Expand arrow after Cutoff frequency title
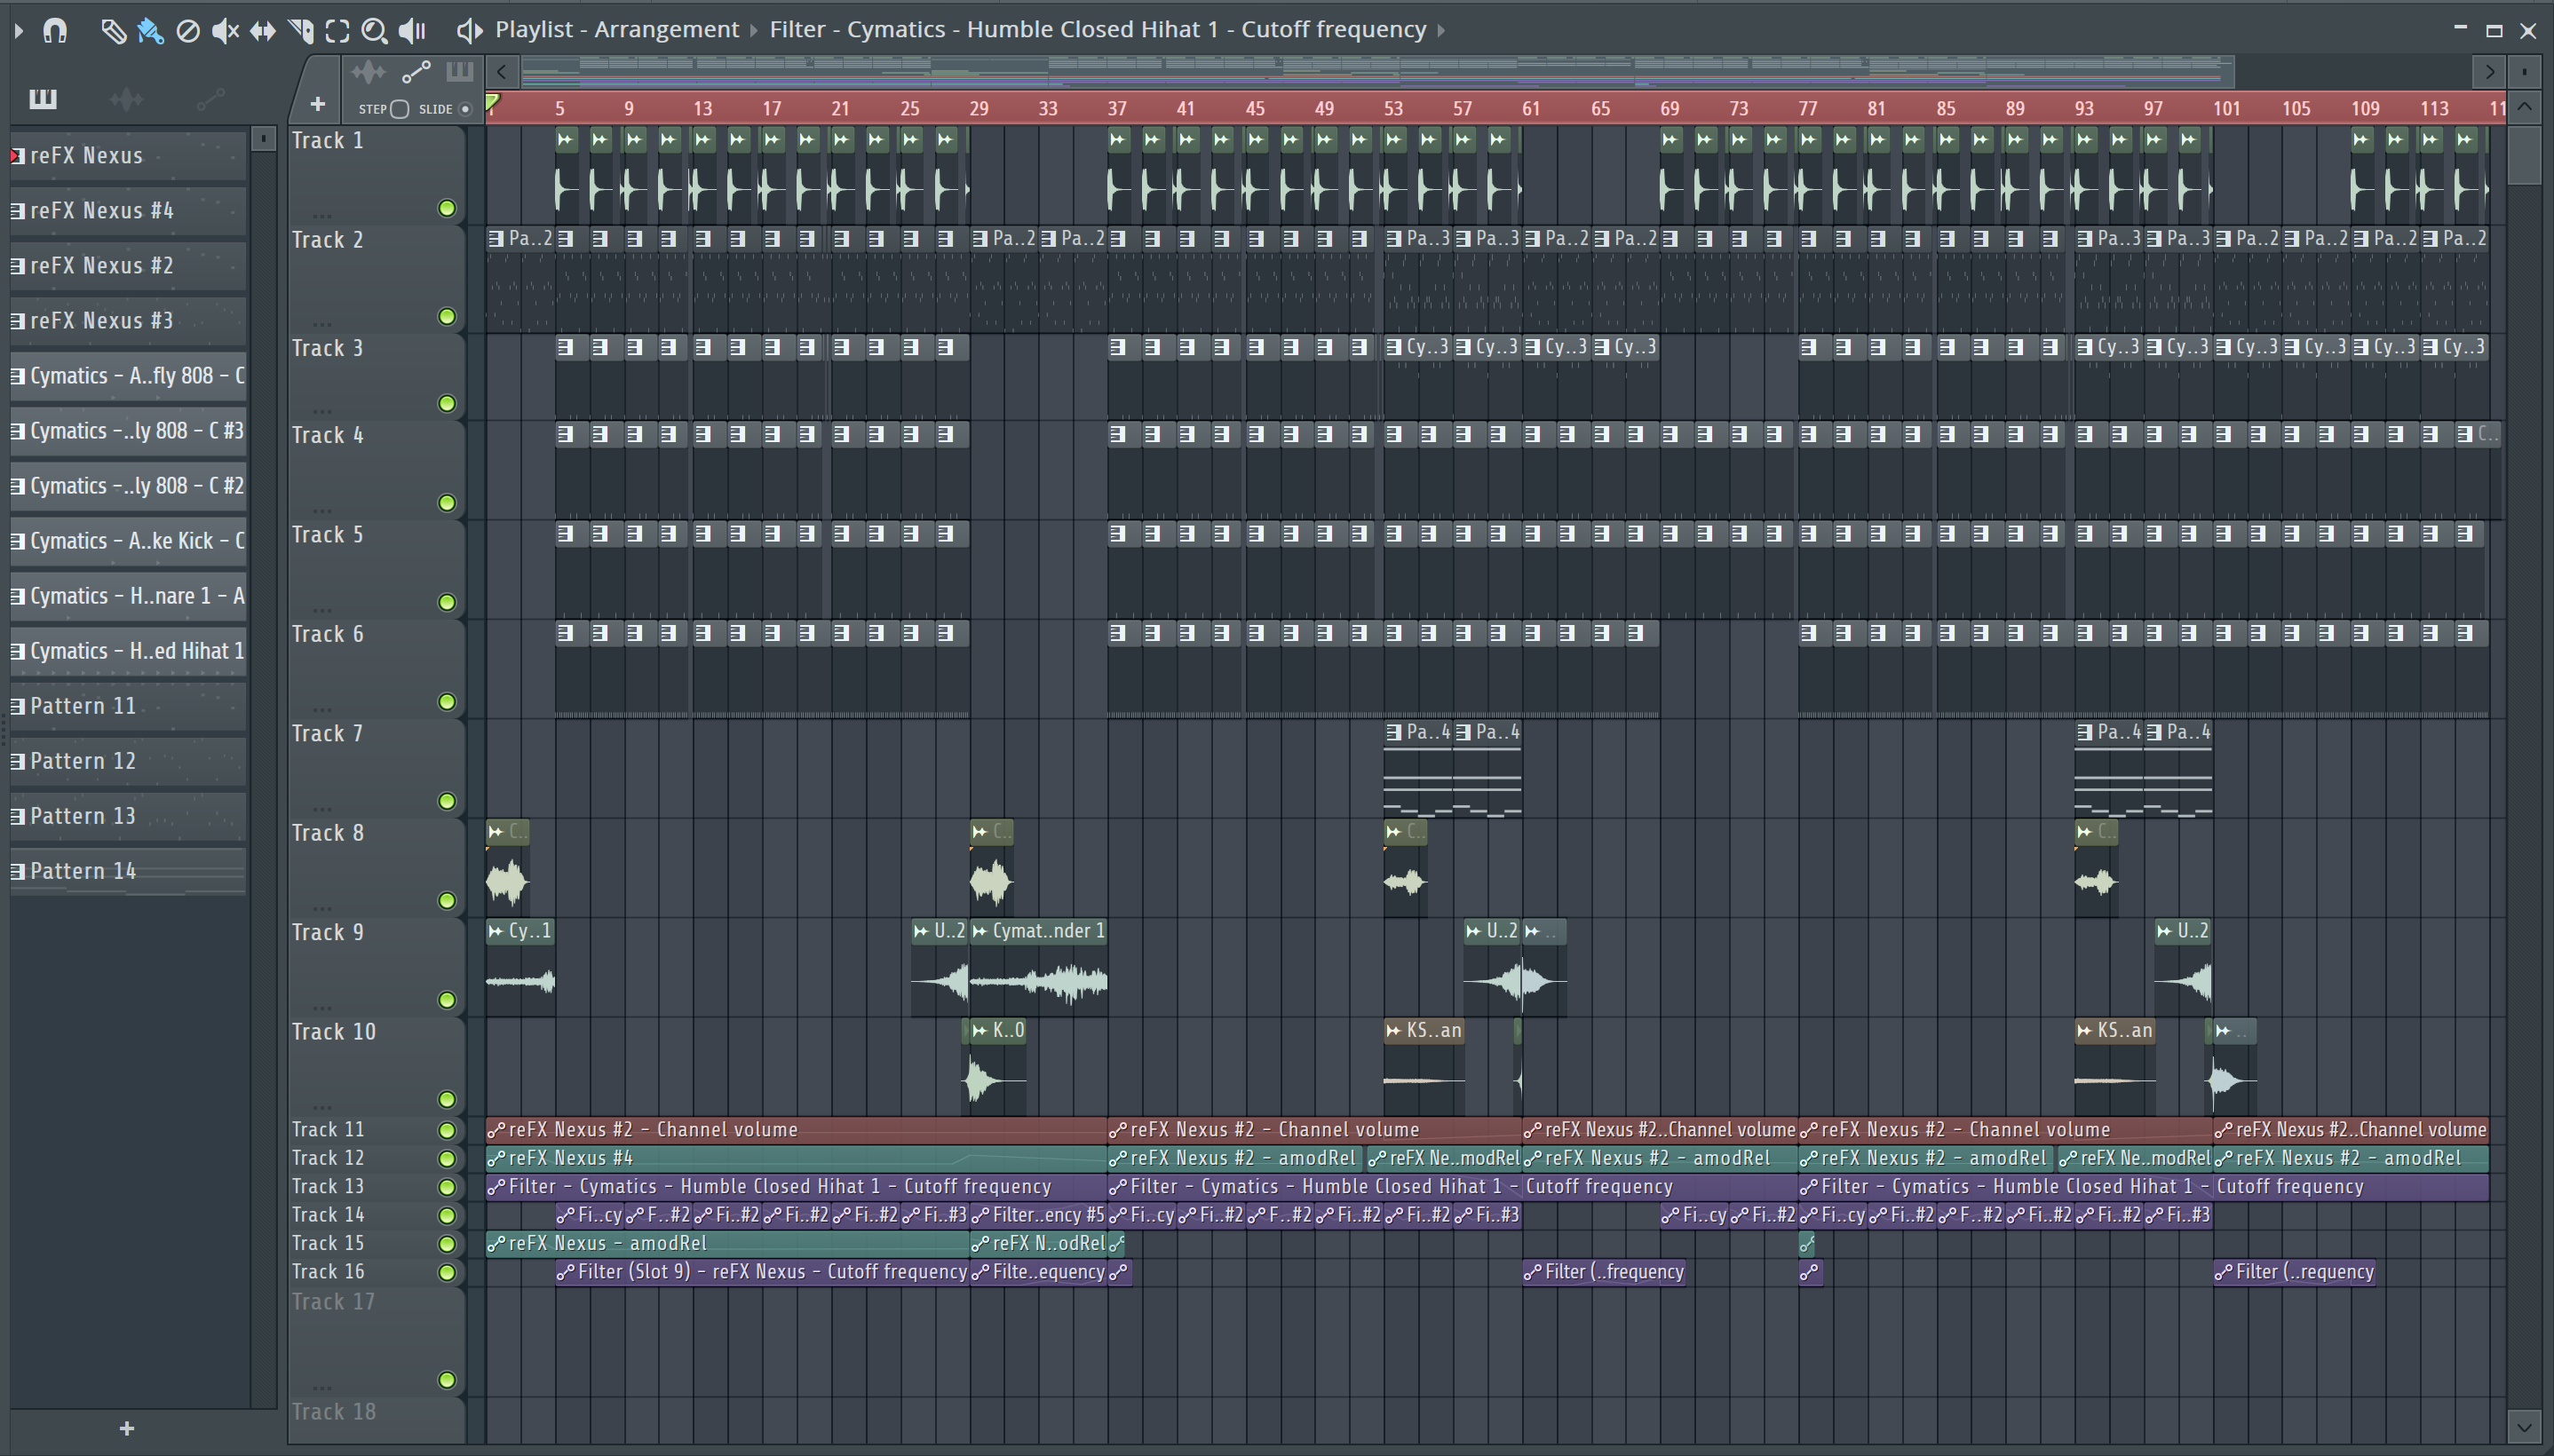This screenshot has height=1456, width=2554. [1441, 30]
